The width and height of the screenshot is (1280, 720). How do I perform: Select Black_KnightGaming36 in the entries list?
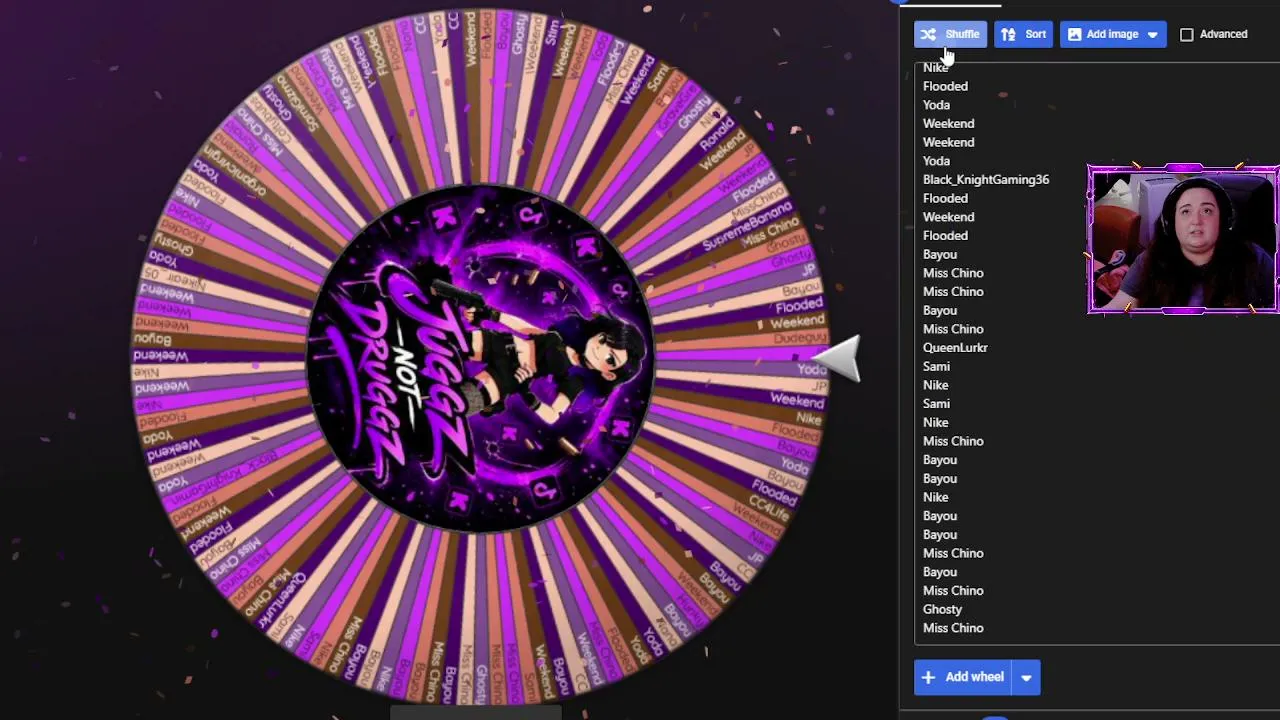pos(986,180)
